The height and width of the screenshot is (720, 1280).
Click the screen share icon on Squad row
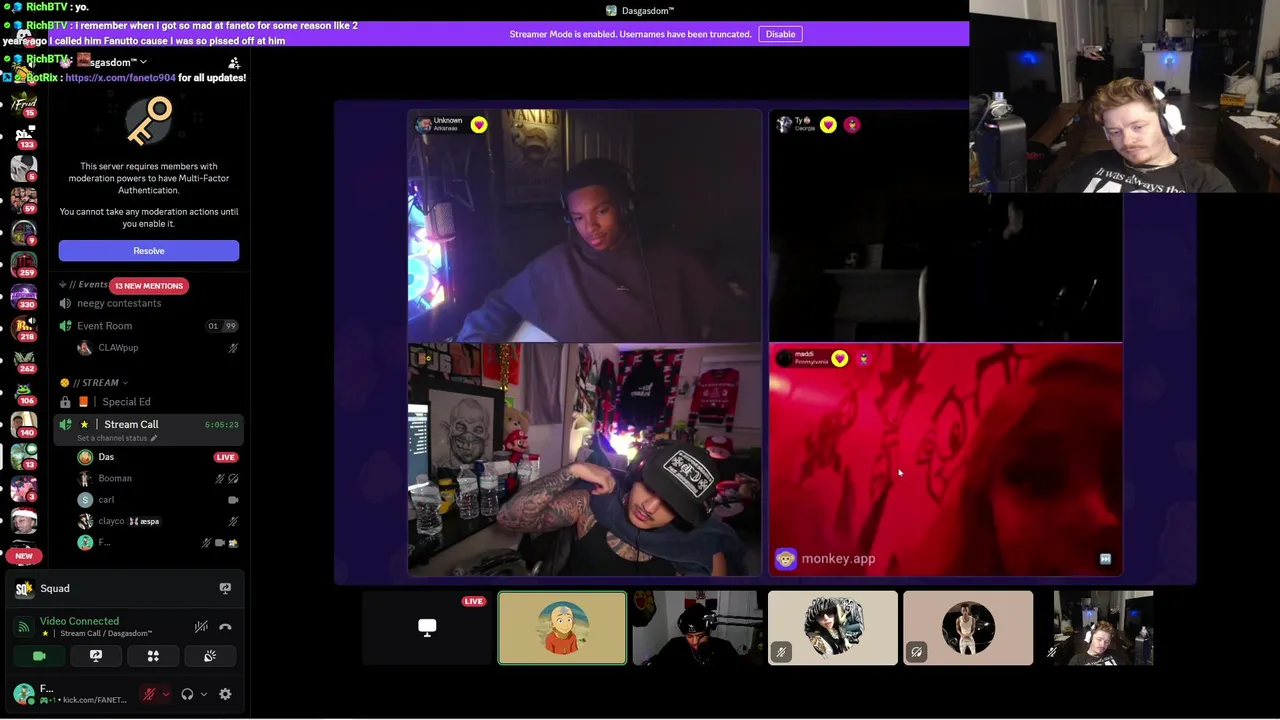tap(225, 589)
